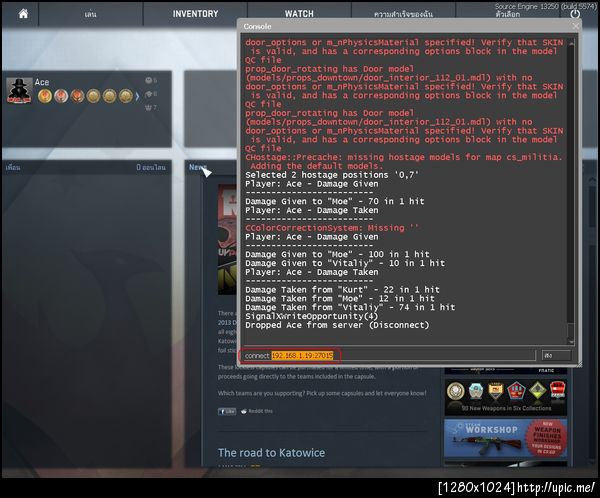Viewport: 600px width, 498px height.
Task: Click the friendly commendation smiley icon
Action: [x=149, y=80]
